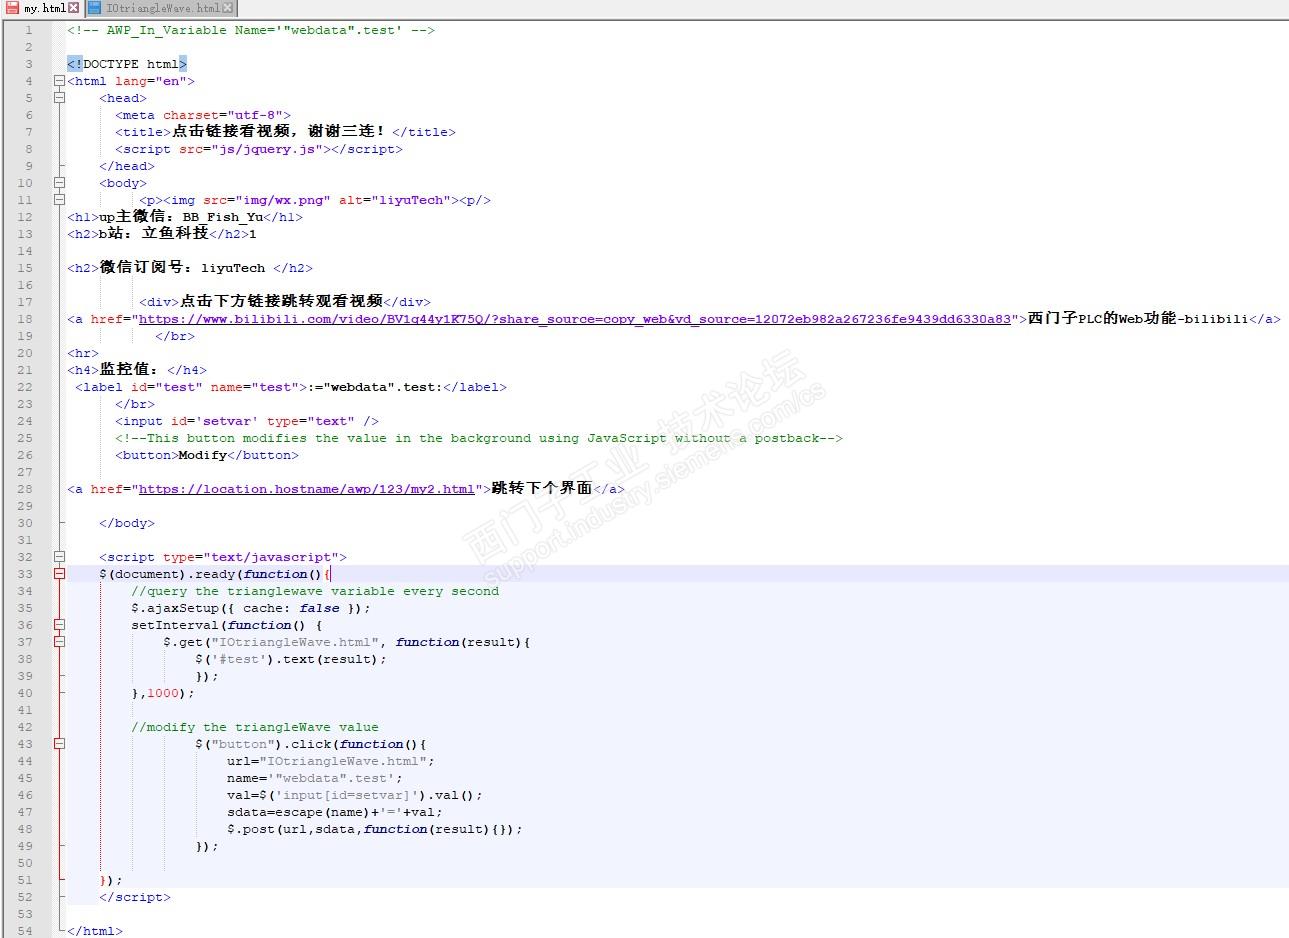Image resolution: width=1289 pixels, height=938 pixels.
Task: Click the 点击下方链接跳转观看视频 div text
Action: [281, 302]
